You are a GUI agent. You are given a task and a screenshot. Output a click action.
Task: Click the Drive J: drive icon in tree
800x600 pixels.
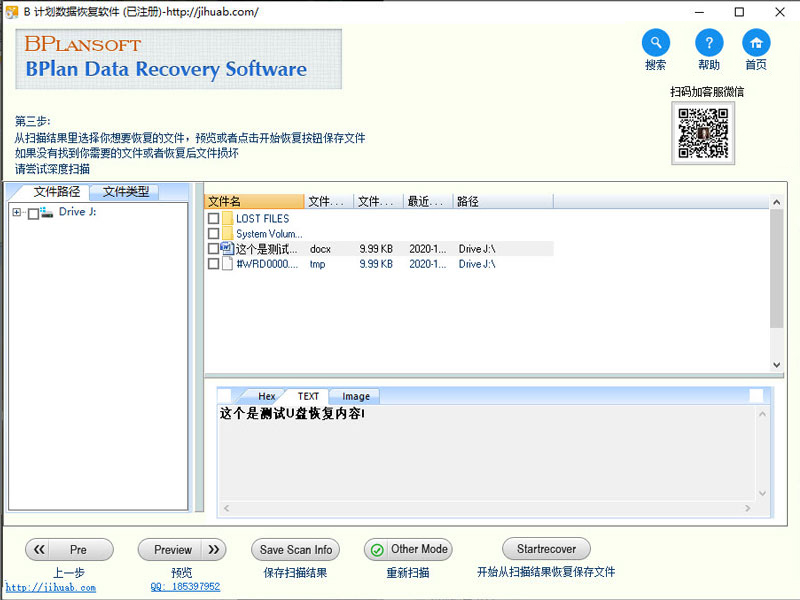click(x=47, y=213)
